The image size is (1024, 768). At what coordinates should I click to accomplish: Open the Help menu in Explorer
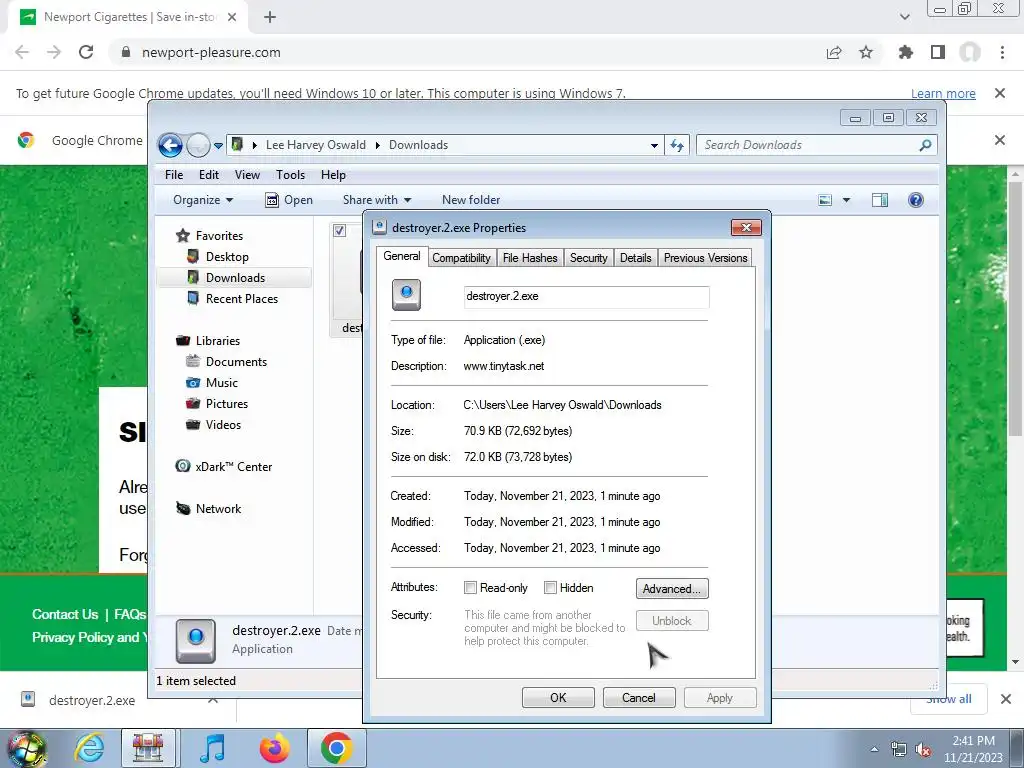coord(333,175)
